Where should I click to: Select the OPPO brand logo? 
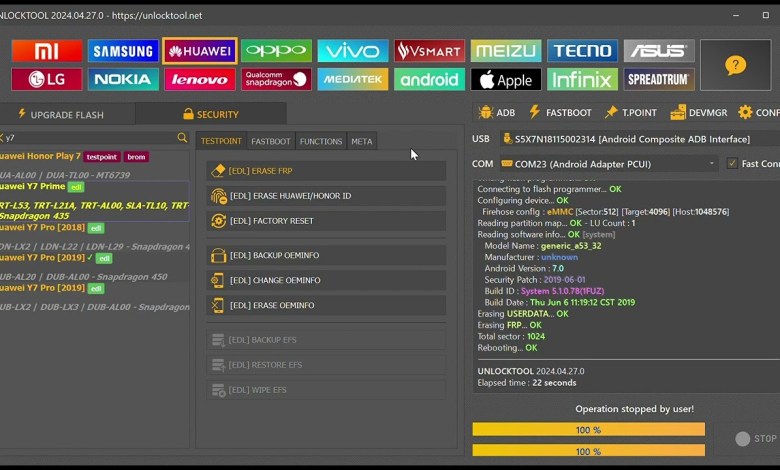(276, 51)
